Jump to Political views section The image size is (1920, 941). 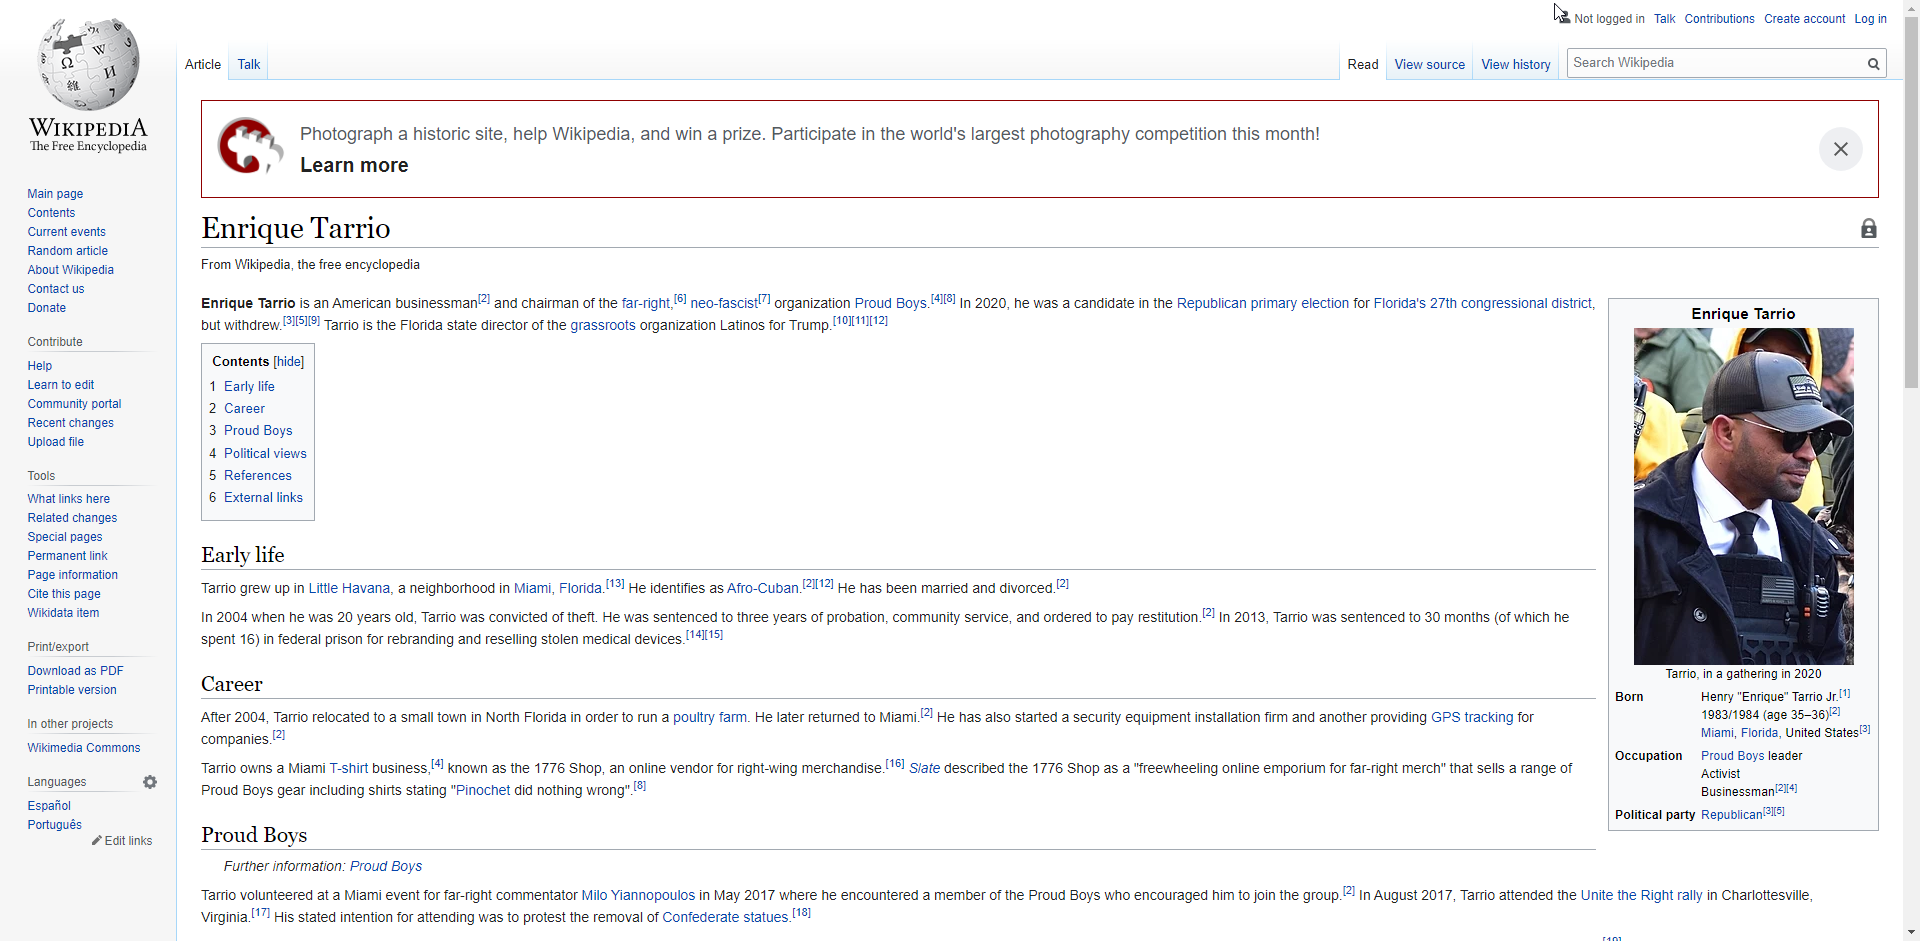tap(265, 454)
